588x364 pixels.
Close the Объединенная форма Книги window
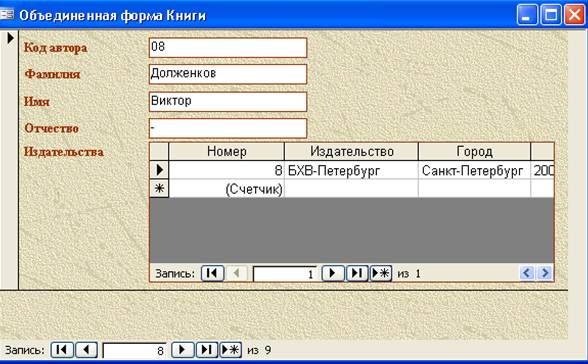(574, 15)
